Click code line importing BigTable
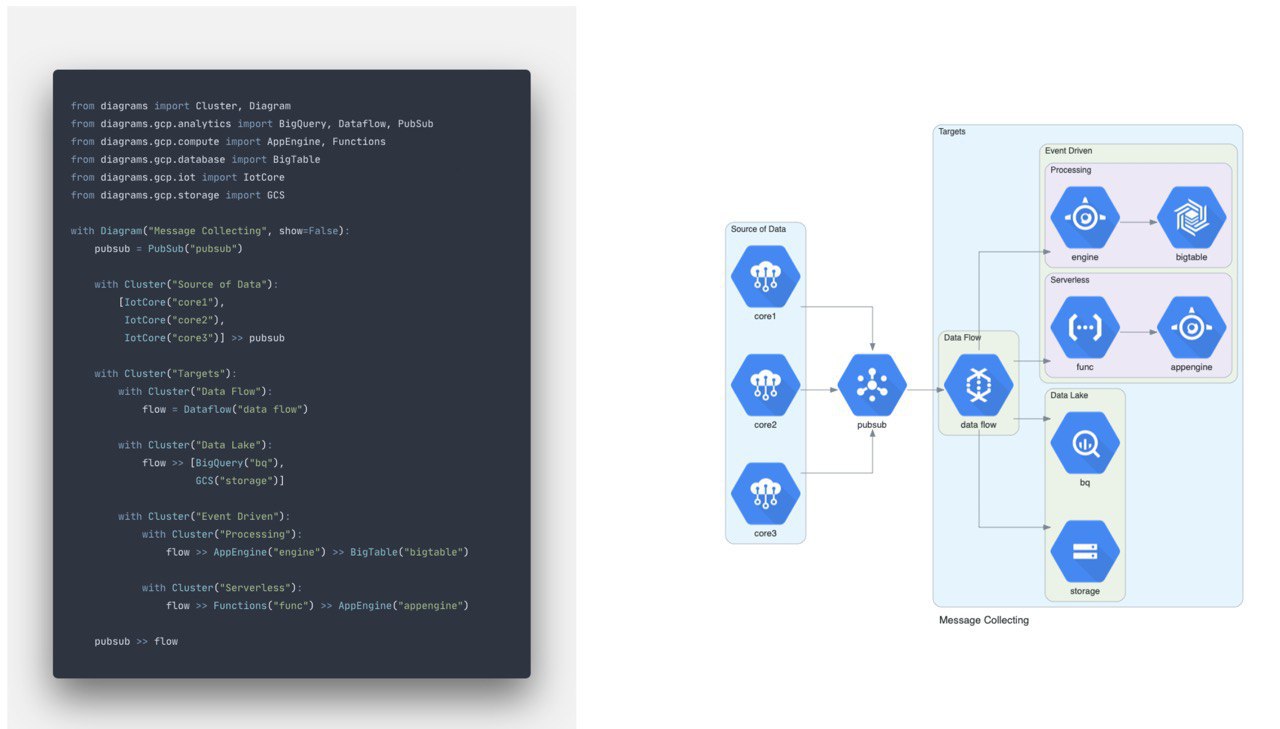The width and height of the screenshot is (1280, 729). pos(196,160)
